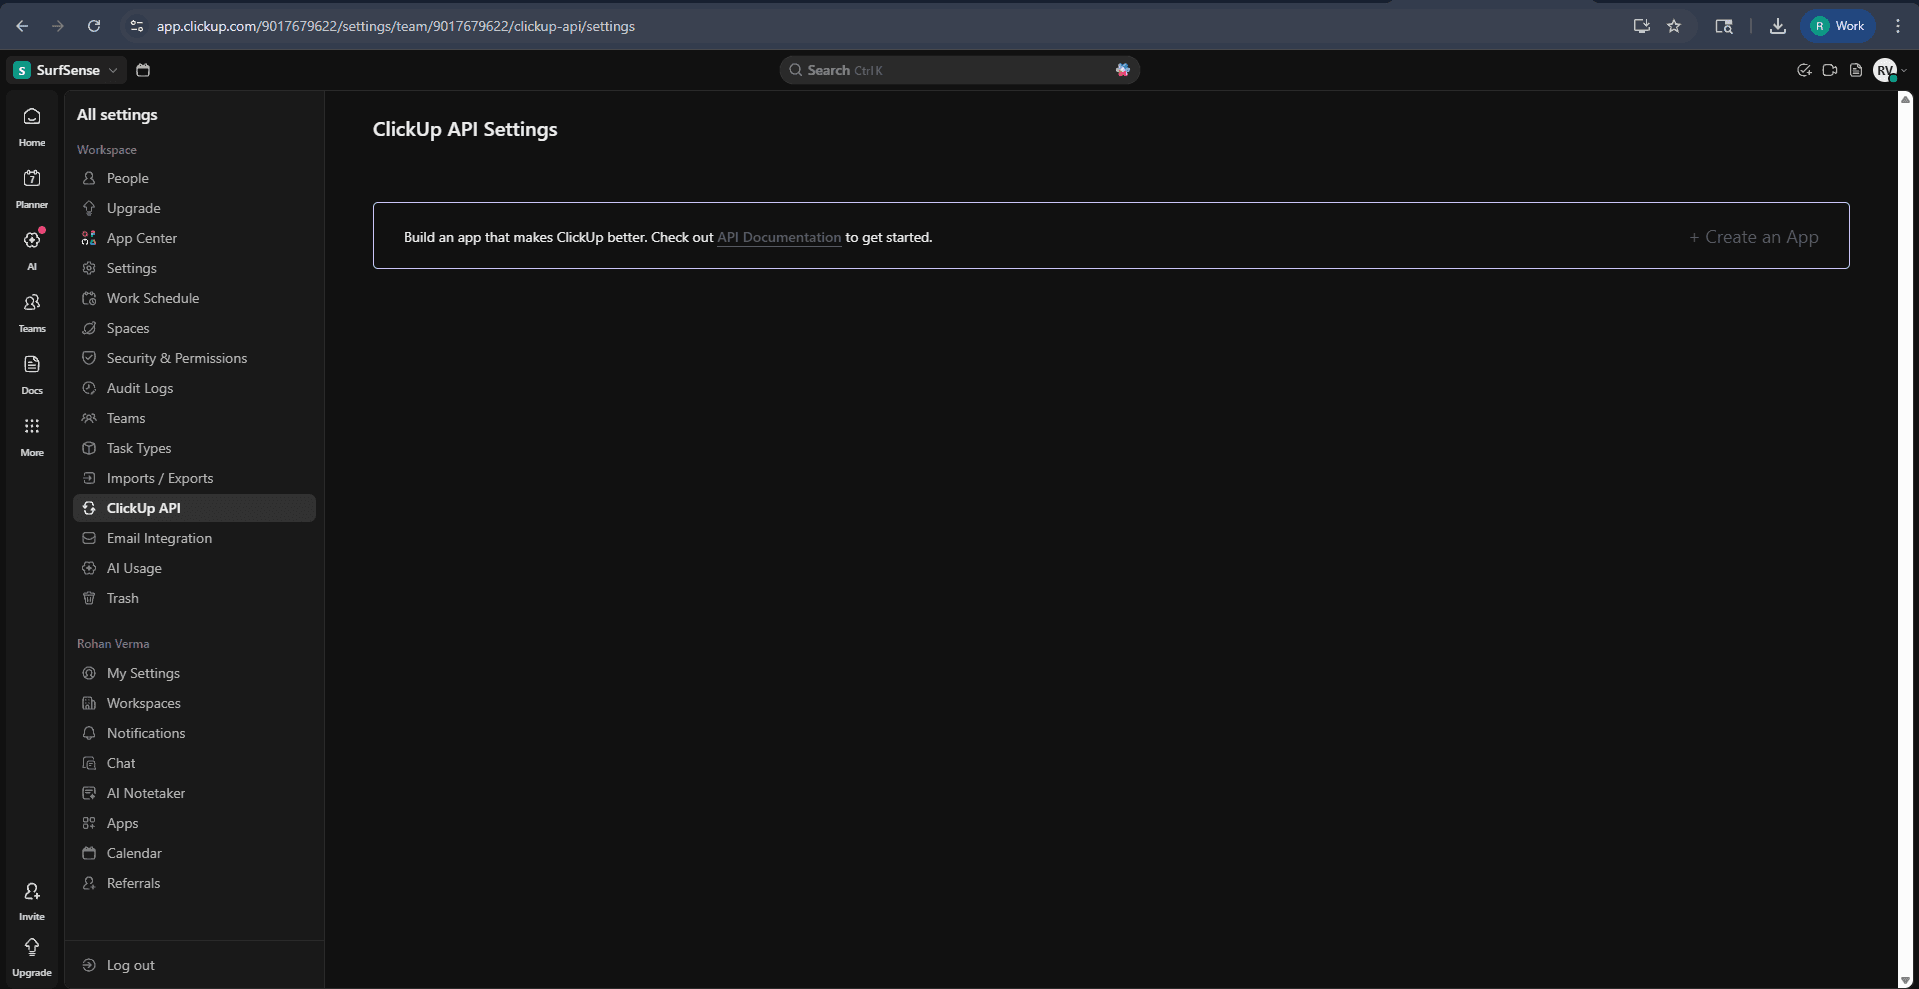The height and width of the screenshot is (989, 1919).
Task: Open Email Integration settings item
Action: point(159,538)
